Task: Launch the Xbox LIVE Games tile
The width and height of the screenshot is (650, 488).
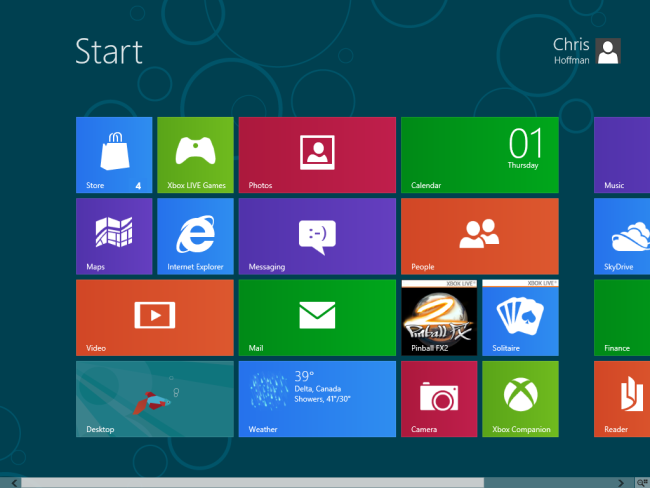Action: (195, 155)
